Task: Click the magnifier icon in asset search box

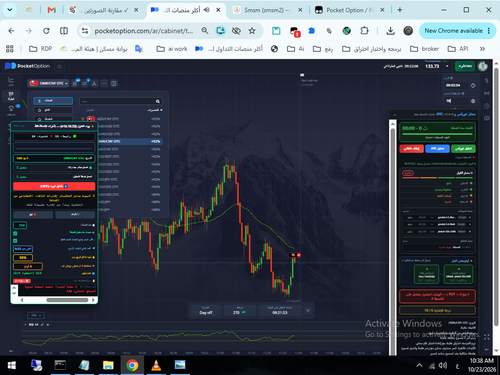Action: [x=158, y=101]
